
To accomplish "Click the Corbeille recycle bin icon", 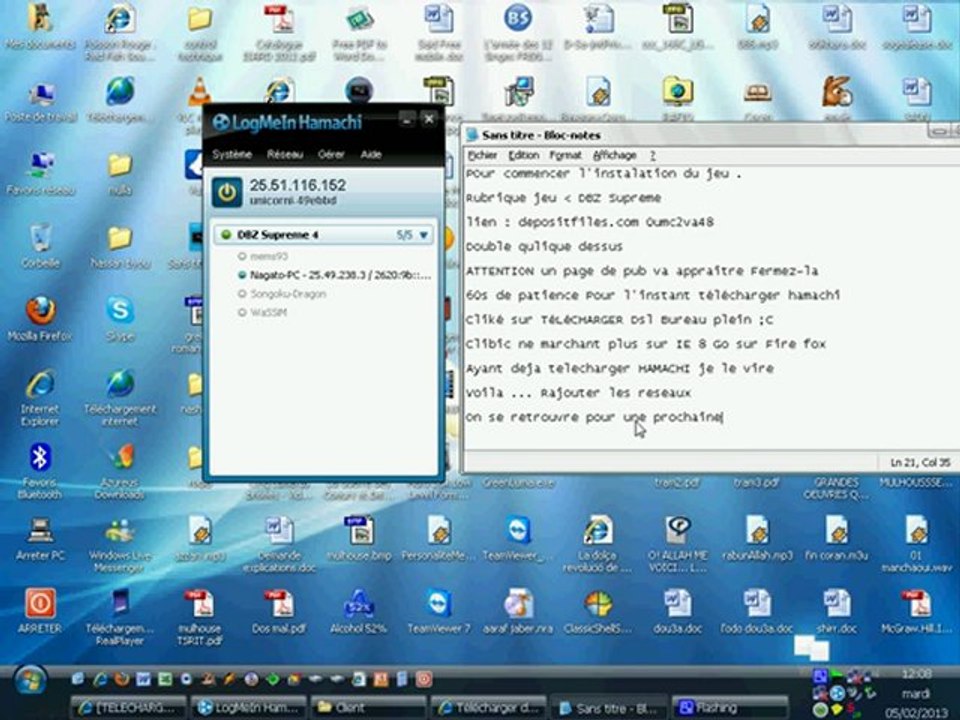I will coord(40,246).
